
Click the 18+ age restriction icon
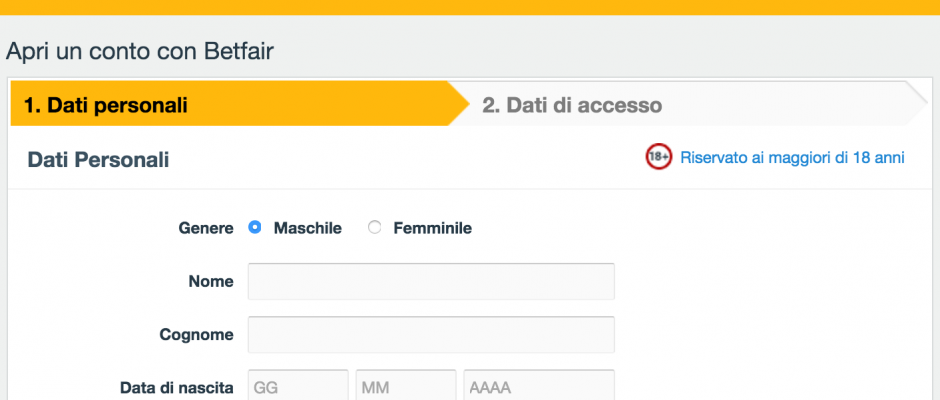click(x=659, y=157)
